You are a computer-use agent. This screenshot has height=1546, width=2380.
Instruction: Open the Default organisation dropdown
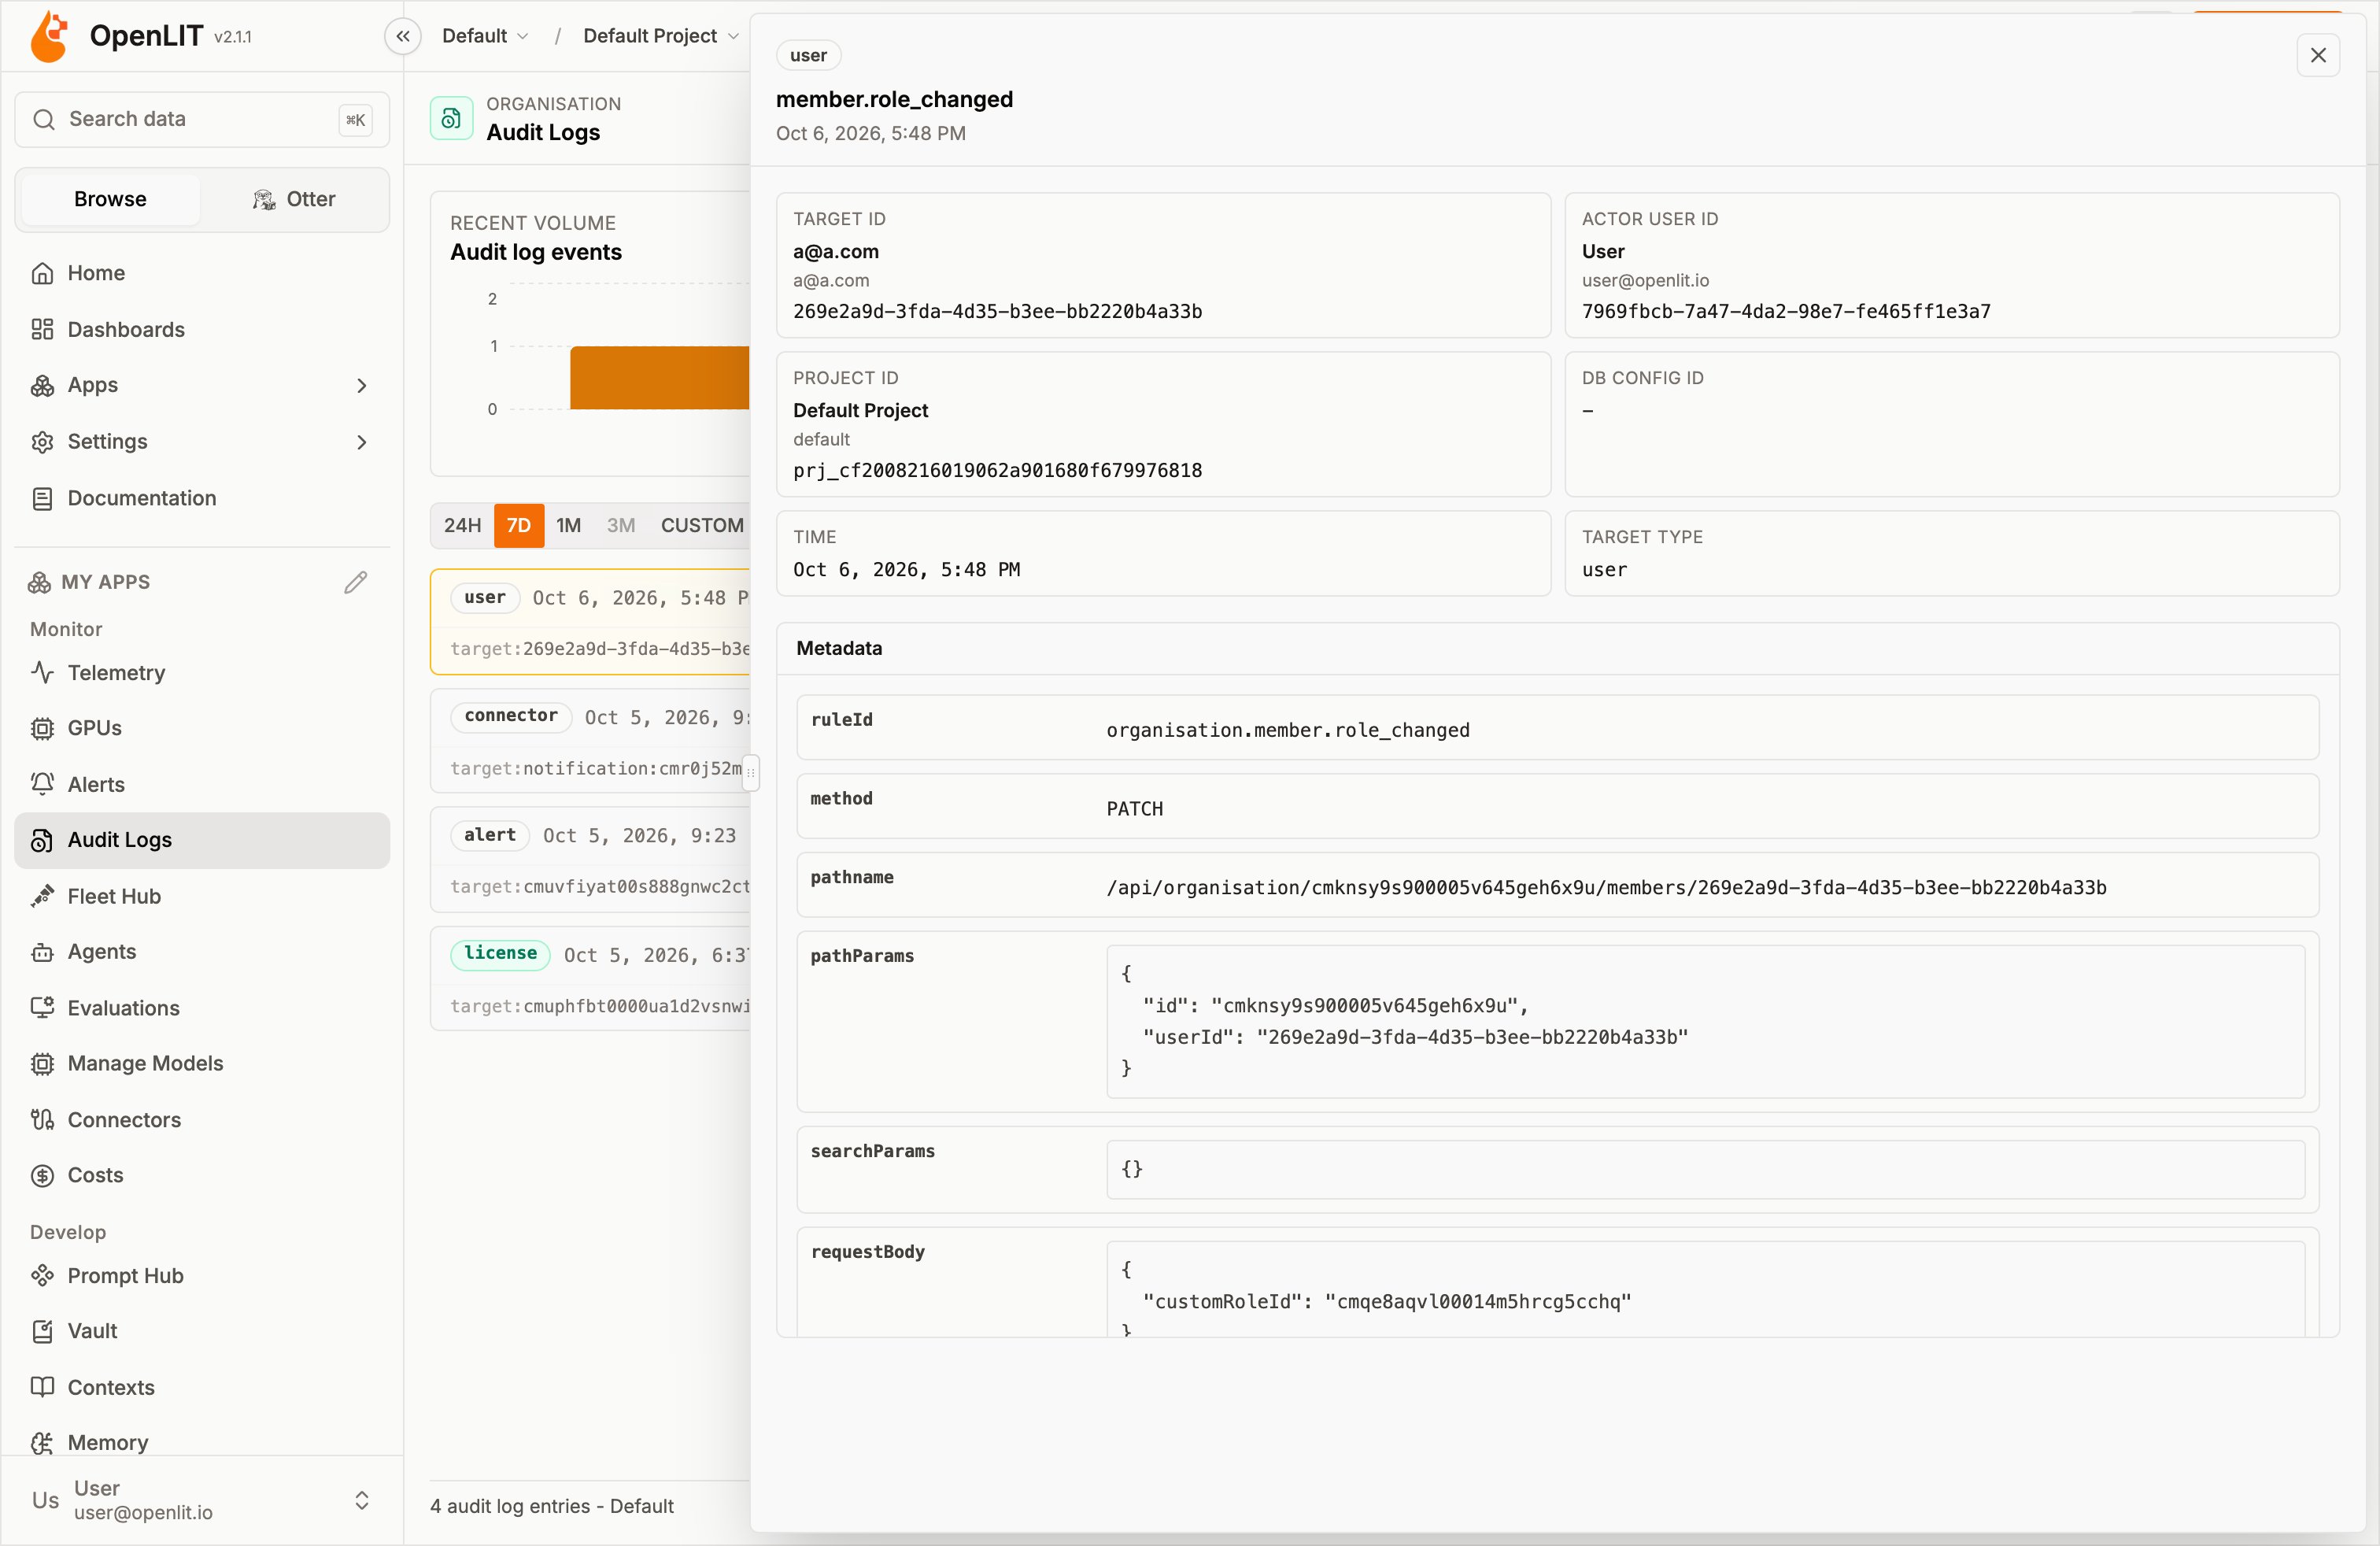point(485,36)
